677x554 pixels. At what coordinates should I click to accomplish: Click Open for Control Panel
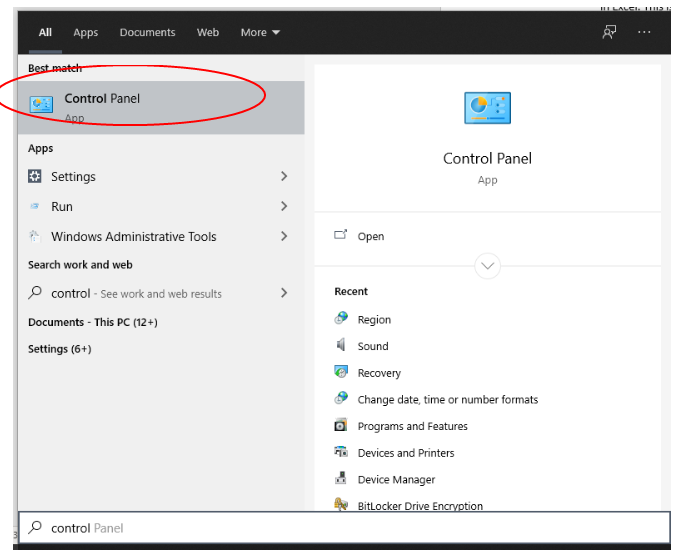(370, 237)
